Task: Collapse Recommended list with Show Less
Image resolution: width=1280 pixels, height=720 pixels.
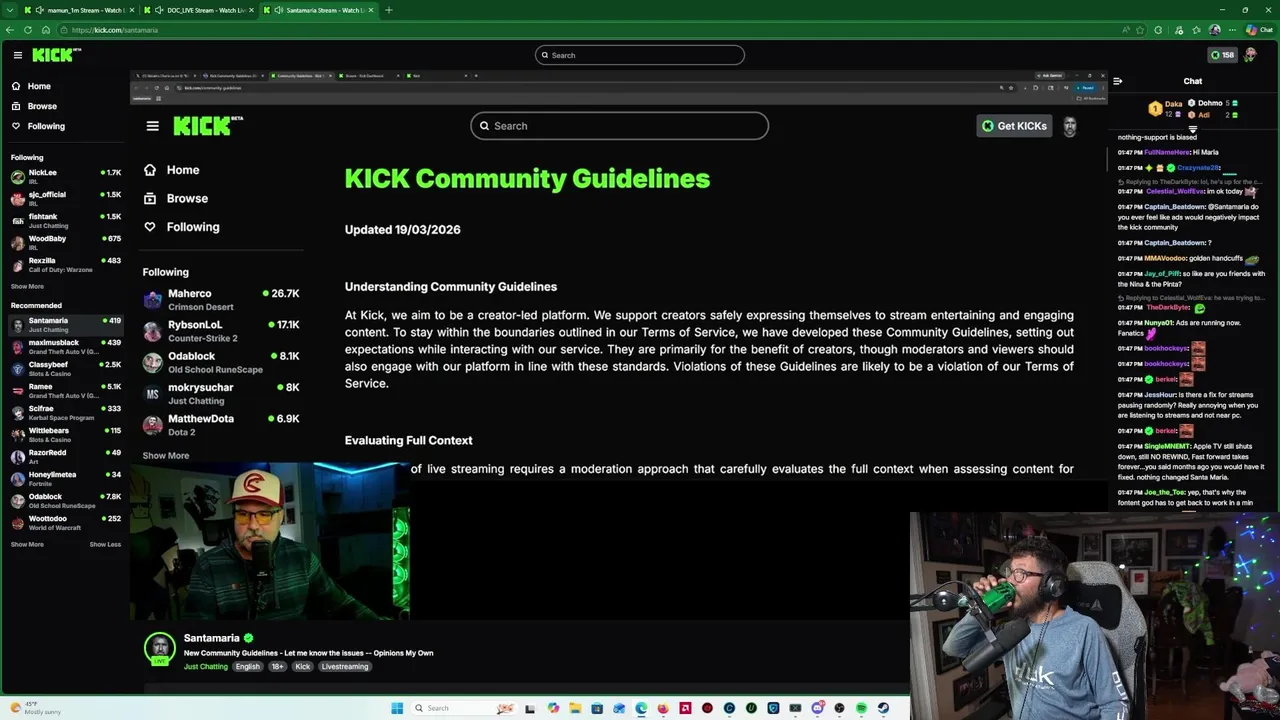Action: (105, 544)
